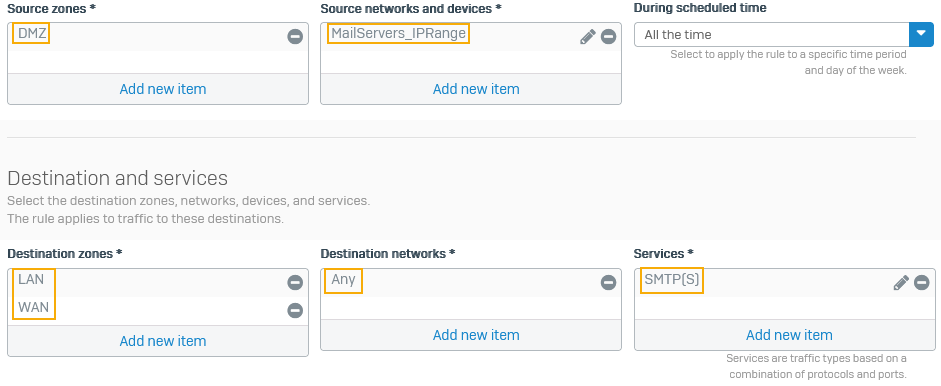Remove LAN from destination zones
Screen dimensions: 941x386
click(x=295, y=282)
